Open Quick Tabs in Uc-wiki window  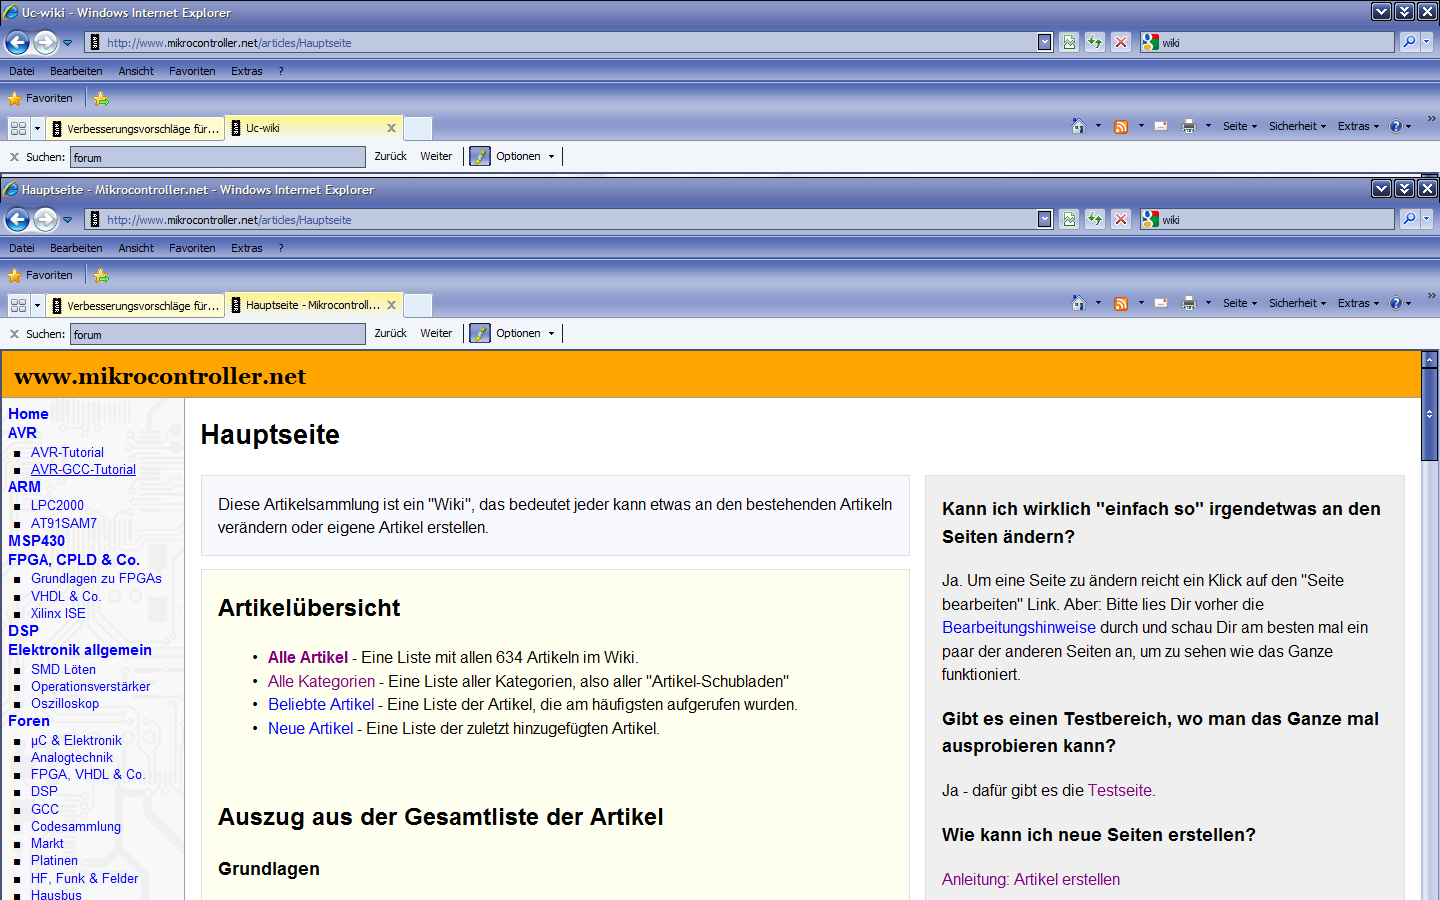point(18,128)
